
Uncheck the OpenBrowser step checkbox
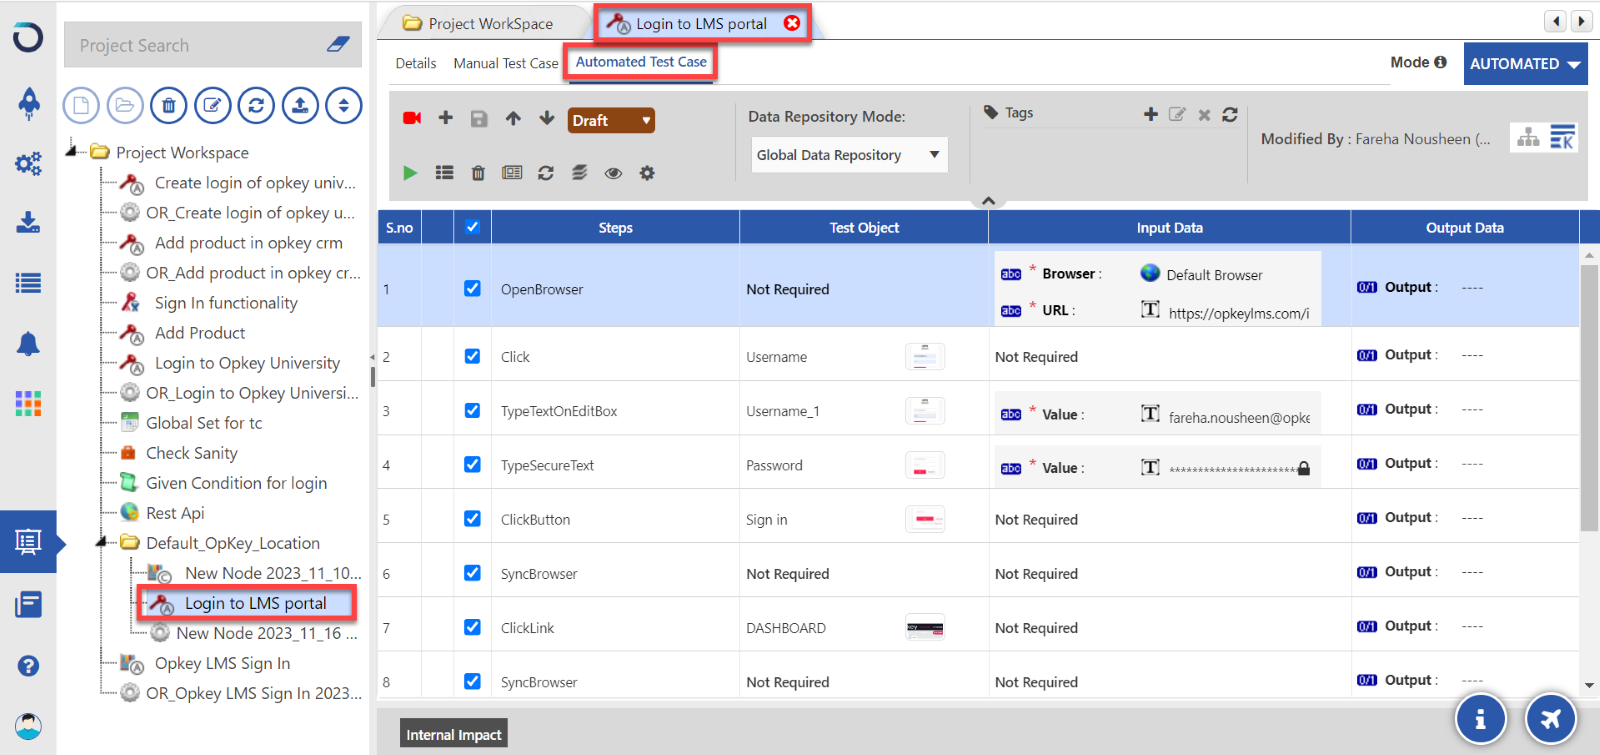coord(472,288)
